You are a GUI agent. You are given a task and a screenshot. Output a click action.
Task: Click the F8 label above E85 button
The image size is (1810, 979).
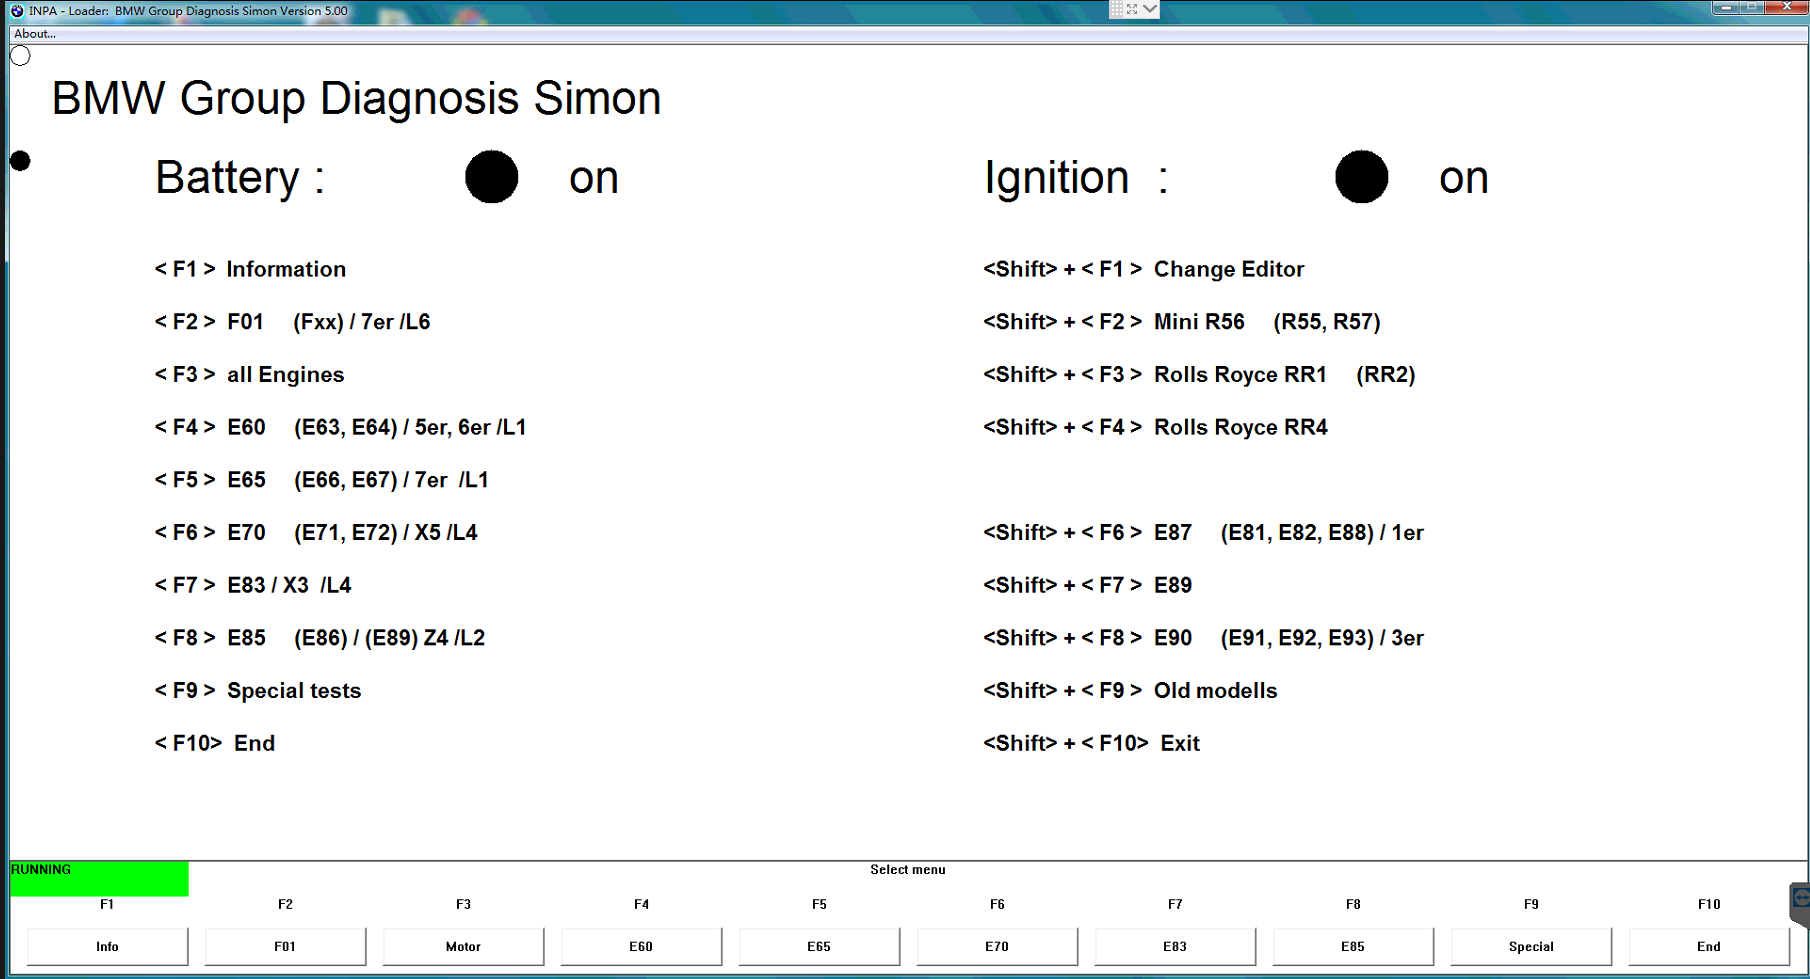(x=1353, y=904)
